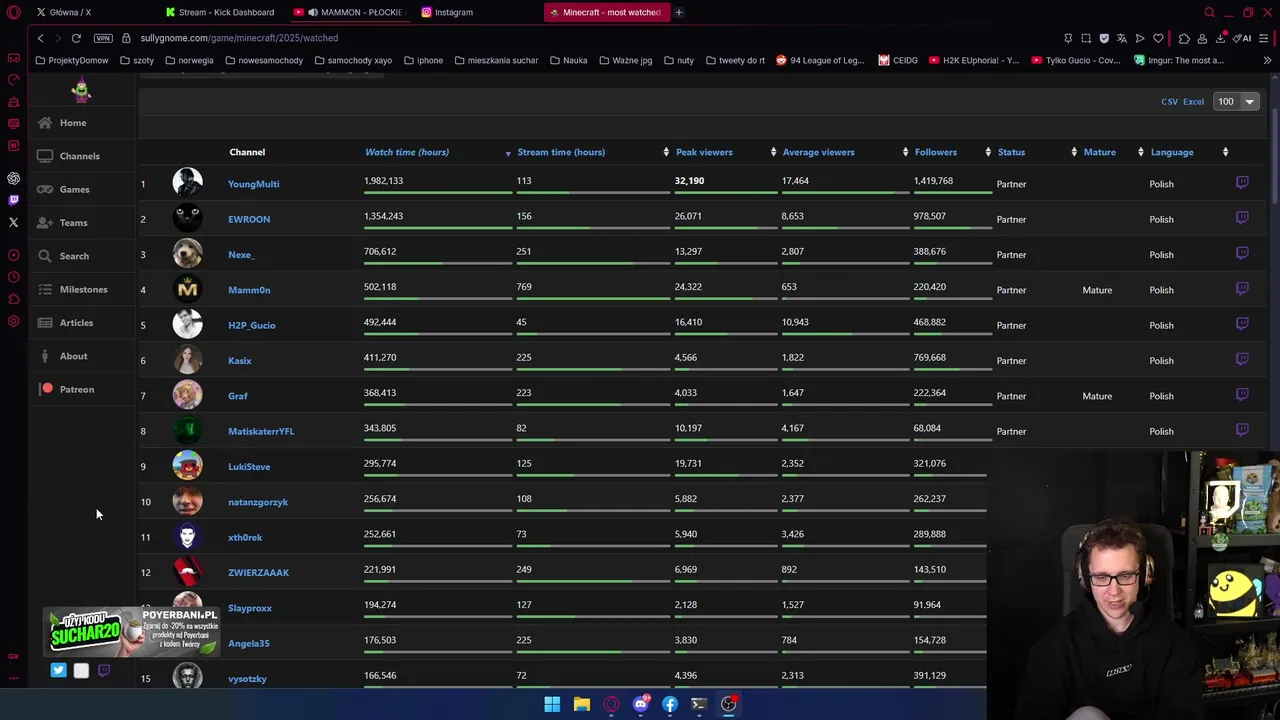Open Discord from taskbar
The image size is (1280, 720).
pos(640,704)
